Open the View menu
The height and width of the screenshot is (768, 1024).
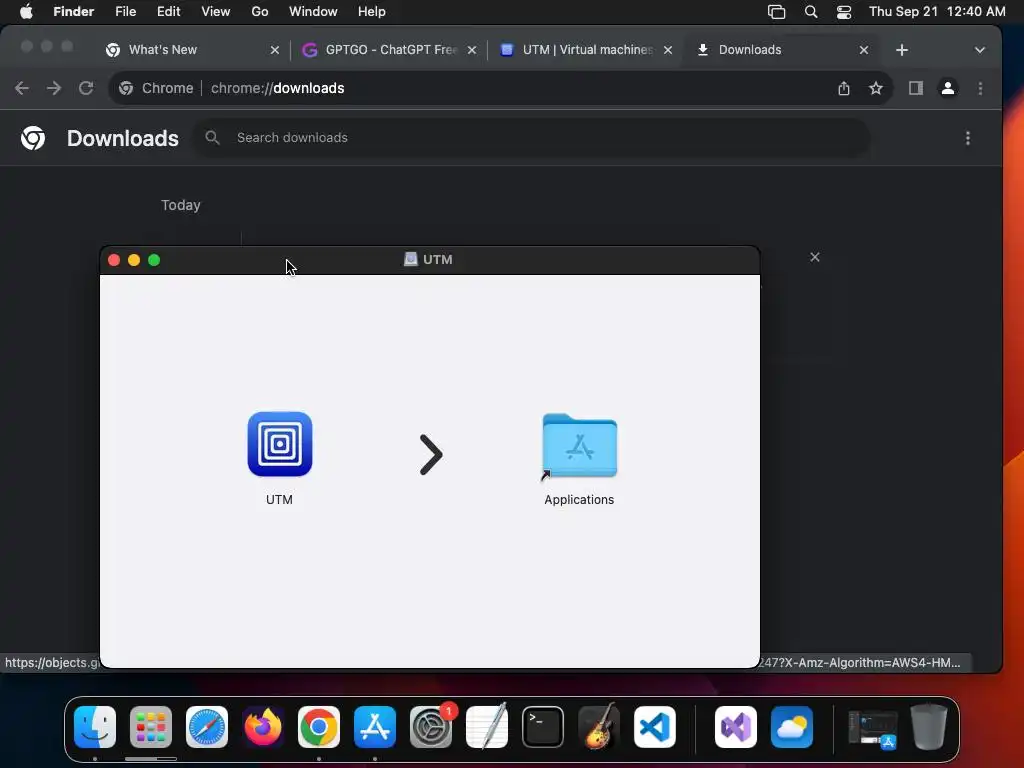216,12
